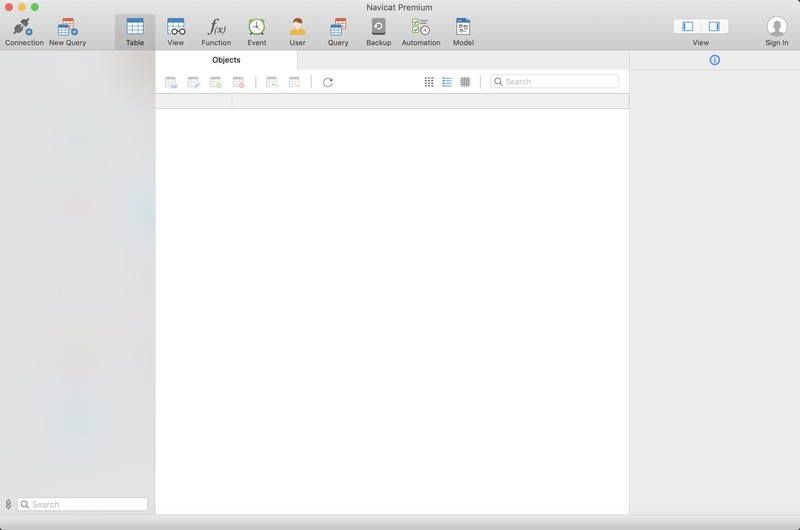Minimize the window with the yellow button
This screenshot has height=530, width=800.
(22, 7)
